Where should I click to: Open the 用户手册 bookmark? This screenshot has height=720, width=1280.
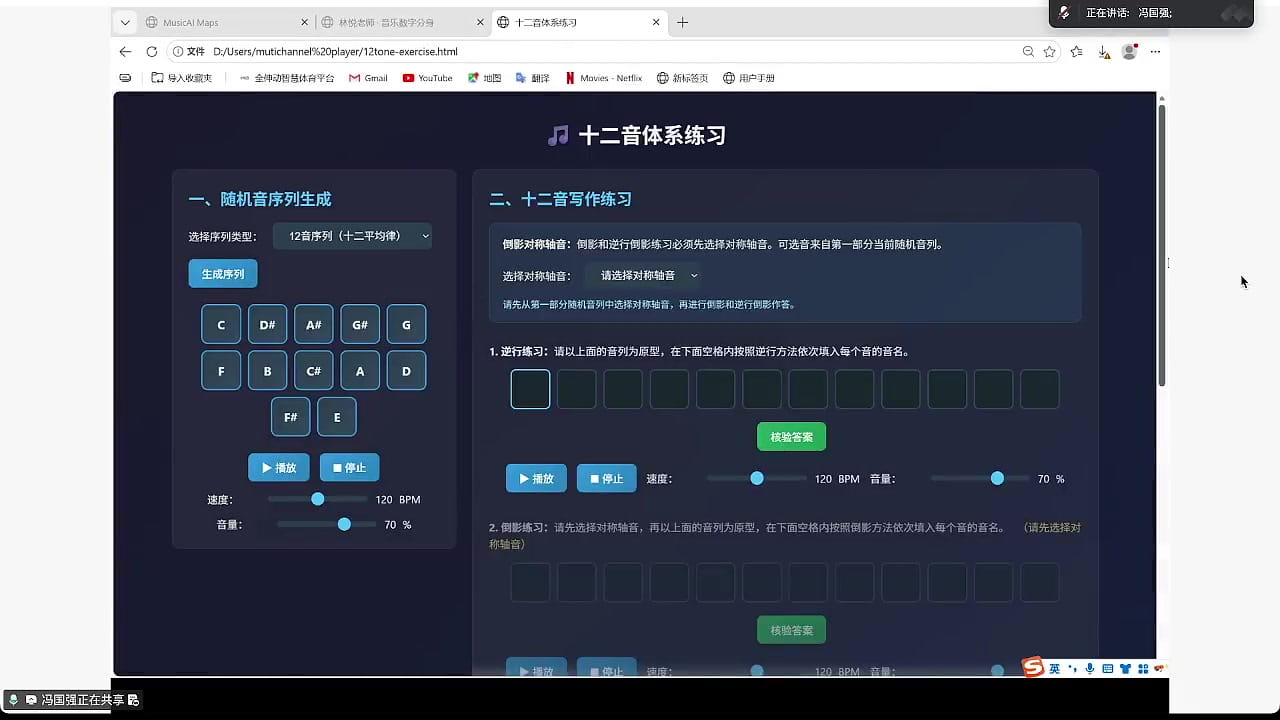tap(749, 78)
